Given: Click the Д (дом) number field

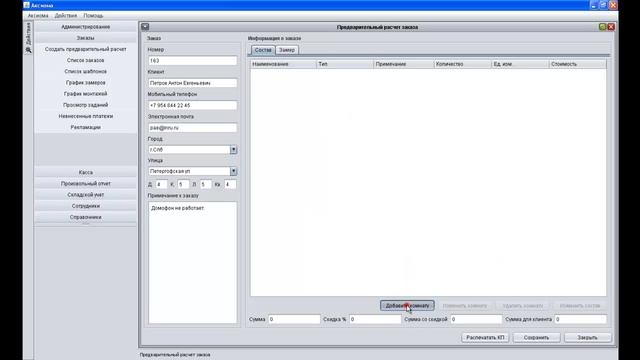Looking at the screenshot, I should (x=161, y=184).
